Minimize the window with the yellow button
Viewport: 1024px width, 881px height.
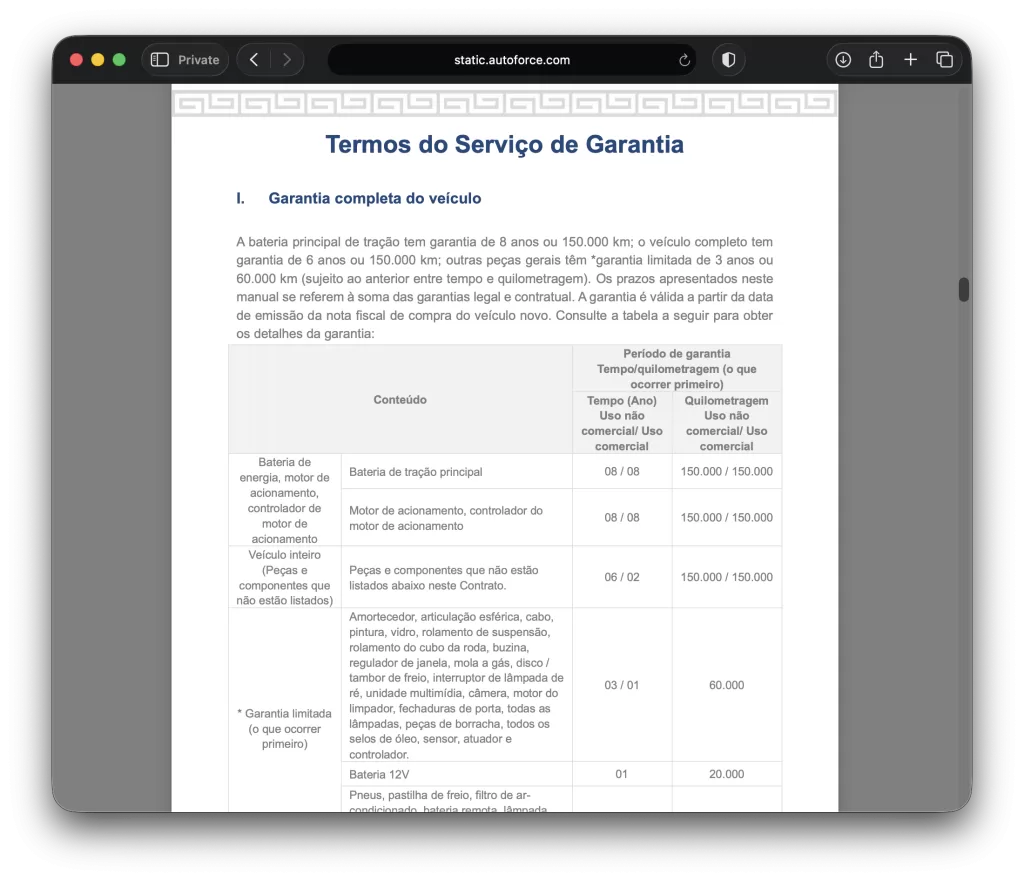tap(98, 60)
